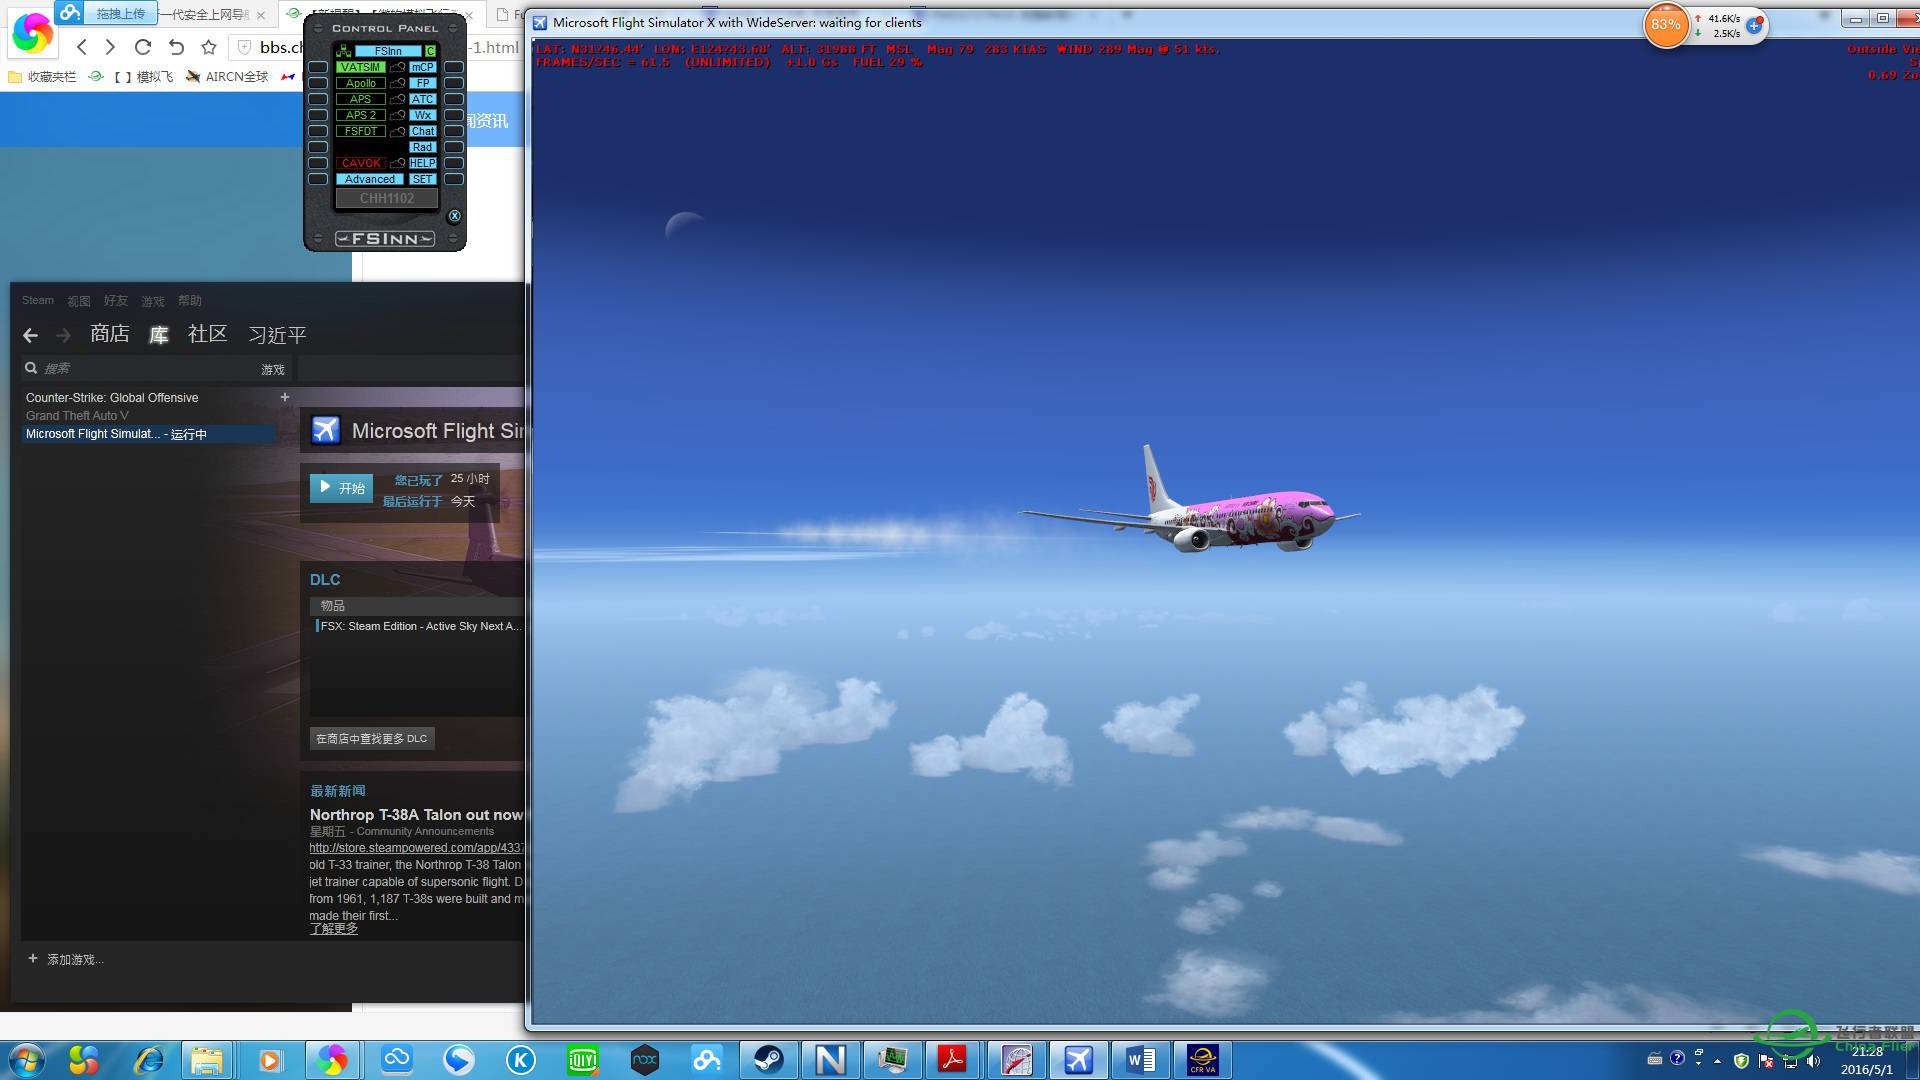The image size is (1920, 1080).
Task: Click 在商店中查找更多 DLC button
Action: pos(372,738)
